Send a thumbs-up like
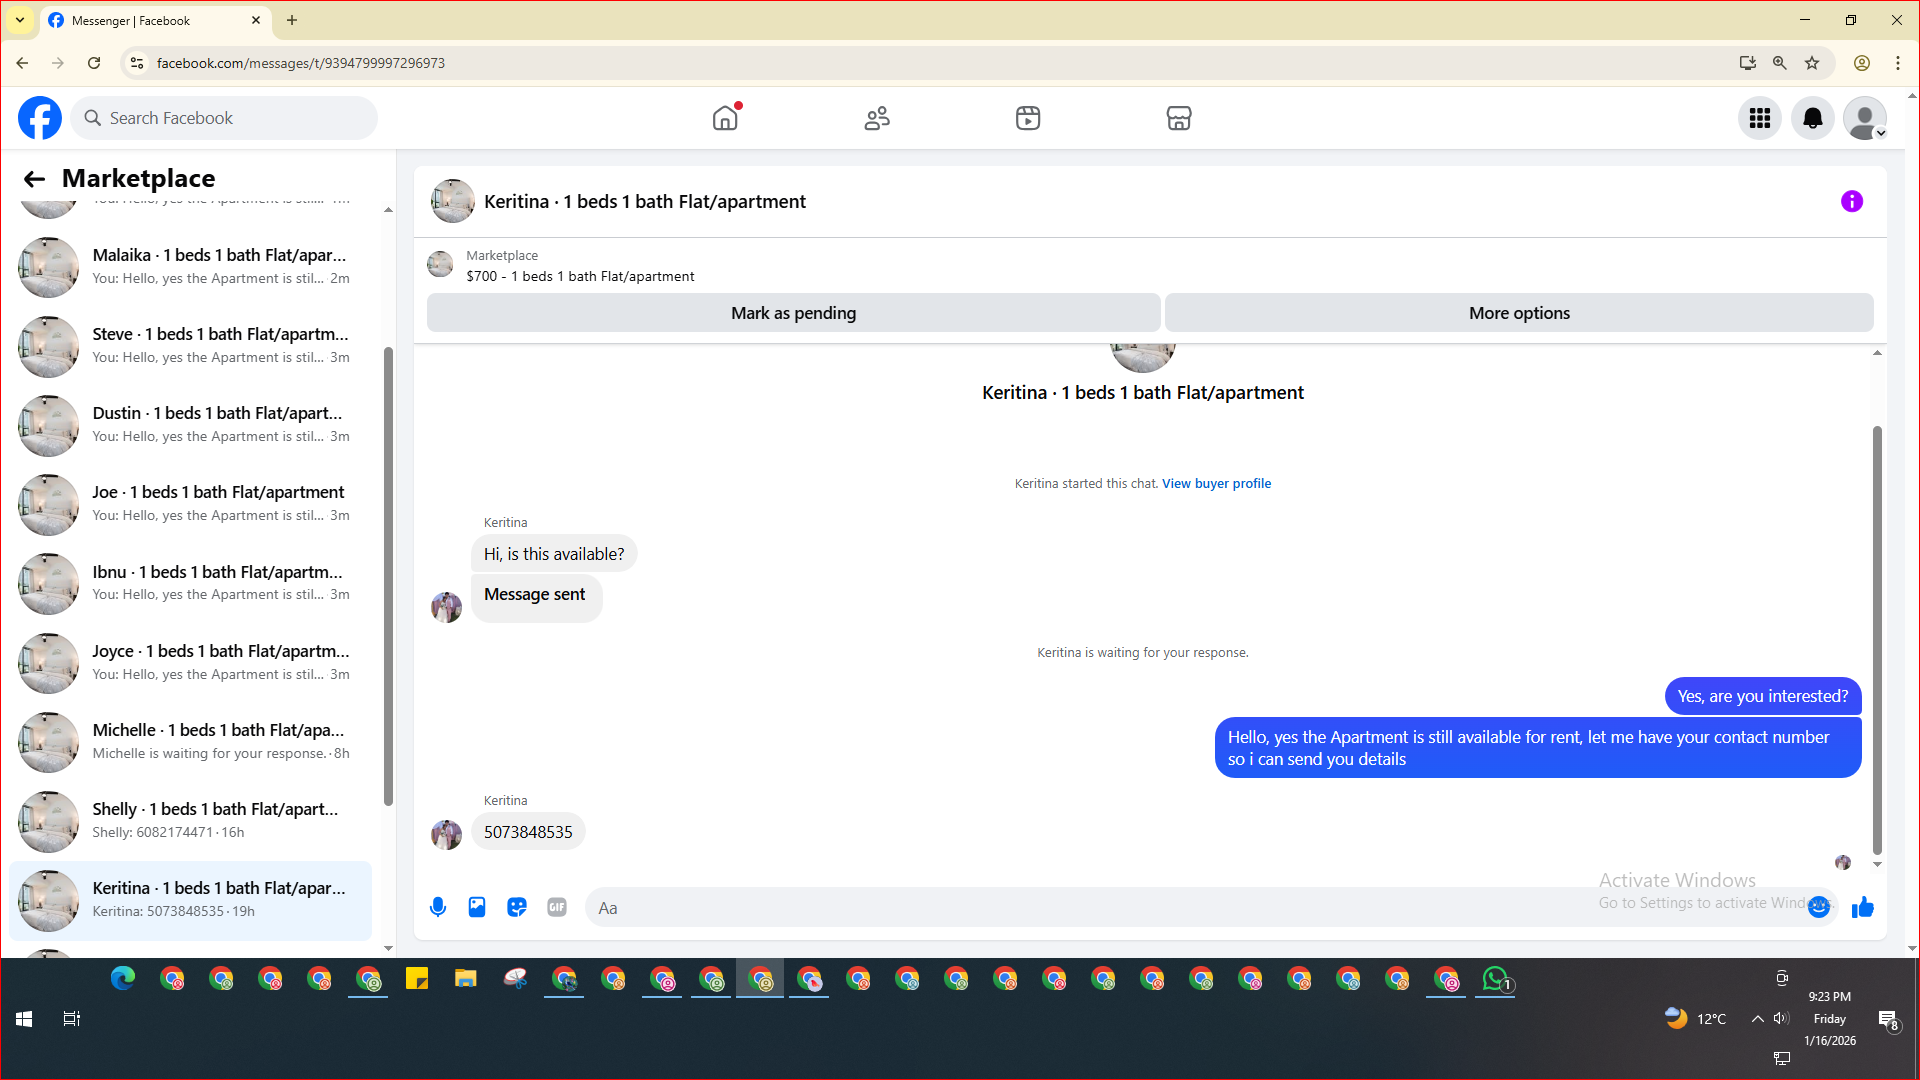Screen dimensions: 1920x1080 1862,907
